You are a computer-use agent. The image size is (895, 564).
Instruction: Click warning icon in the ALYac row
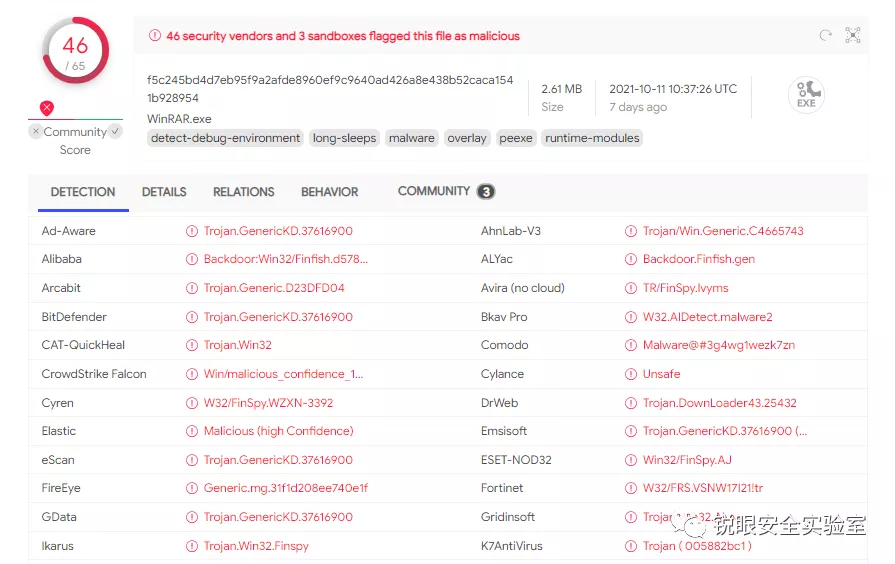click(x=631, y=259)
